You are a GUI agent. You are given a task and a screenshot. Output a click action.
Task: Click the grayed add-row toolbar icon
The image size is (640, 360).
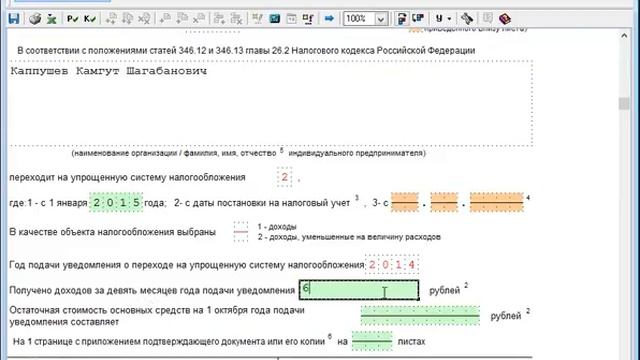point(220,18)
